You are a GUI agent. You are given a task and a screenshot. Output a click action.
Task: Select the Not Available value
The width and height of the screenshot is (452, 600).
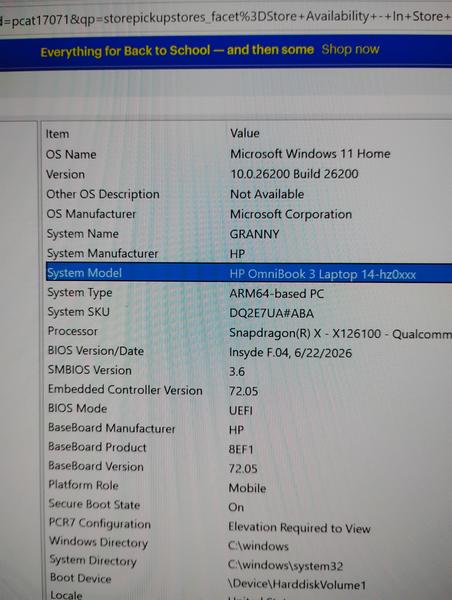[267, 194]
